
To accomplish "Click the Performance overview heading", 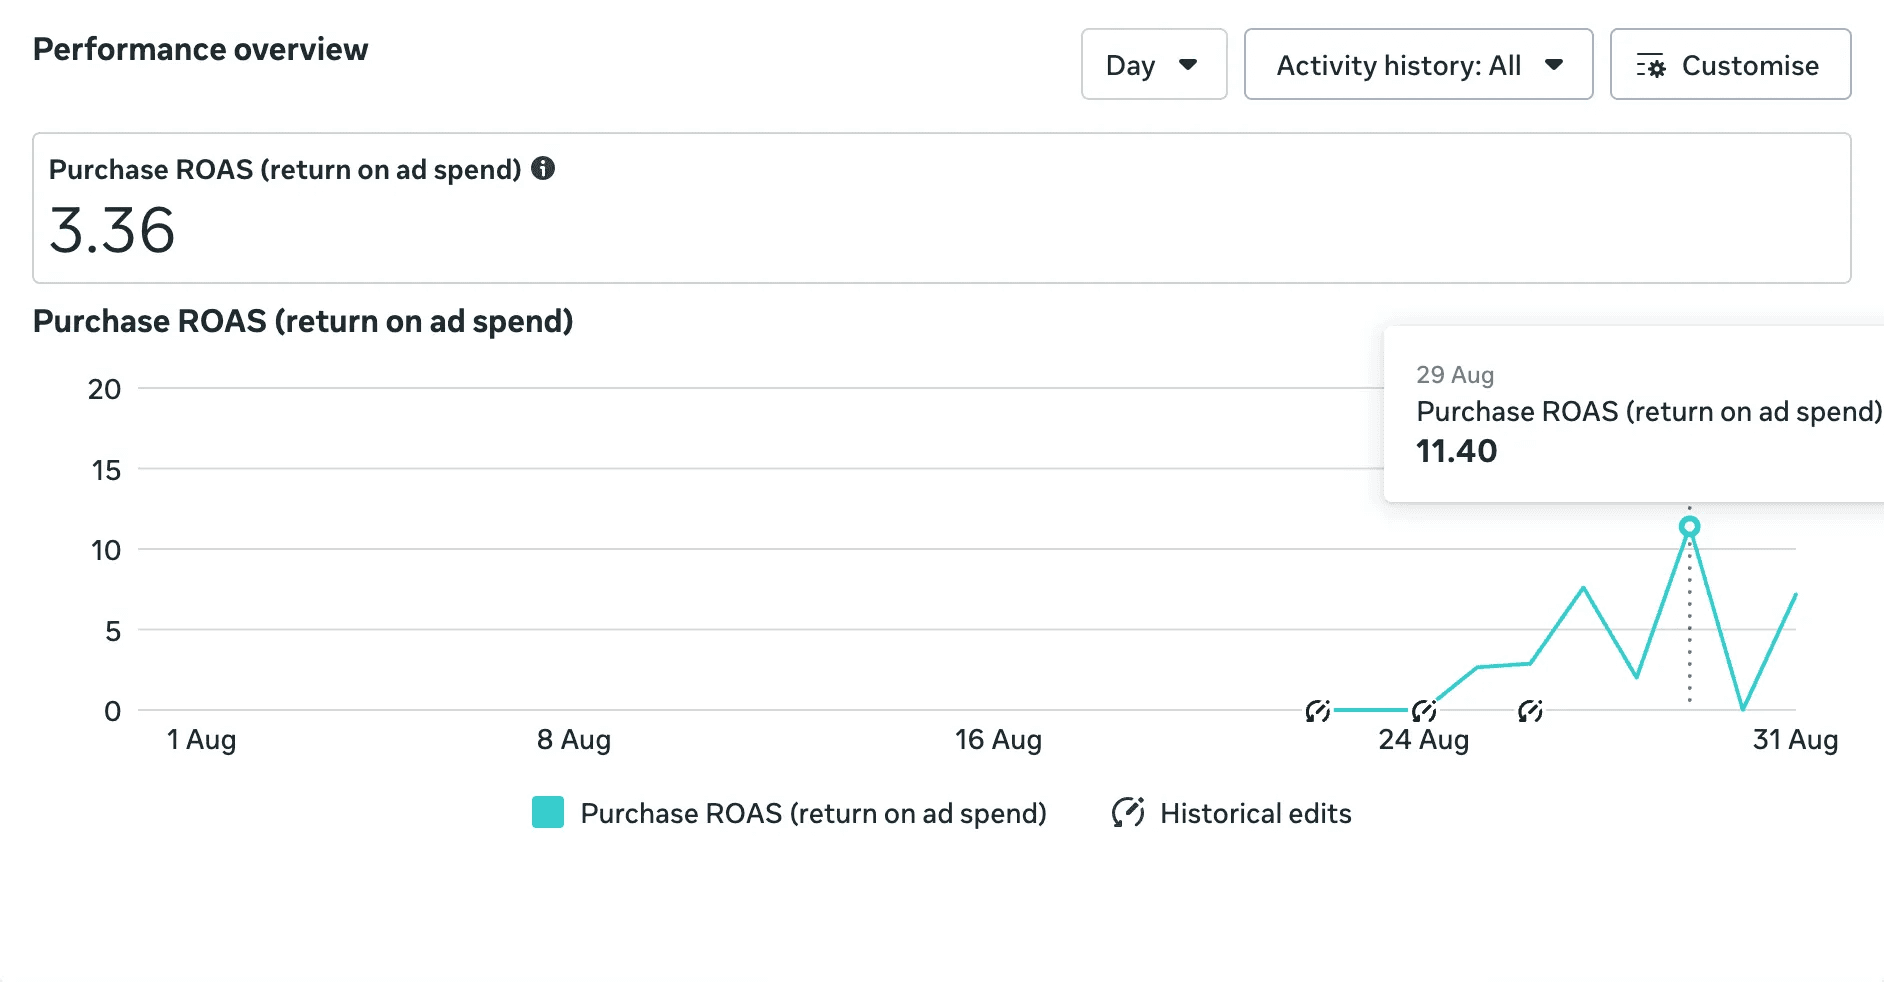I will (x=200, y=49).
